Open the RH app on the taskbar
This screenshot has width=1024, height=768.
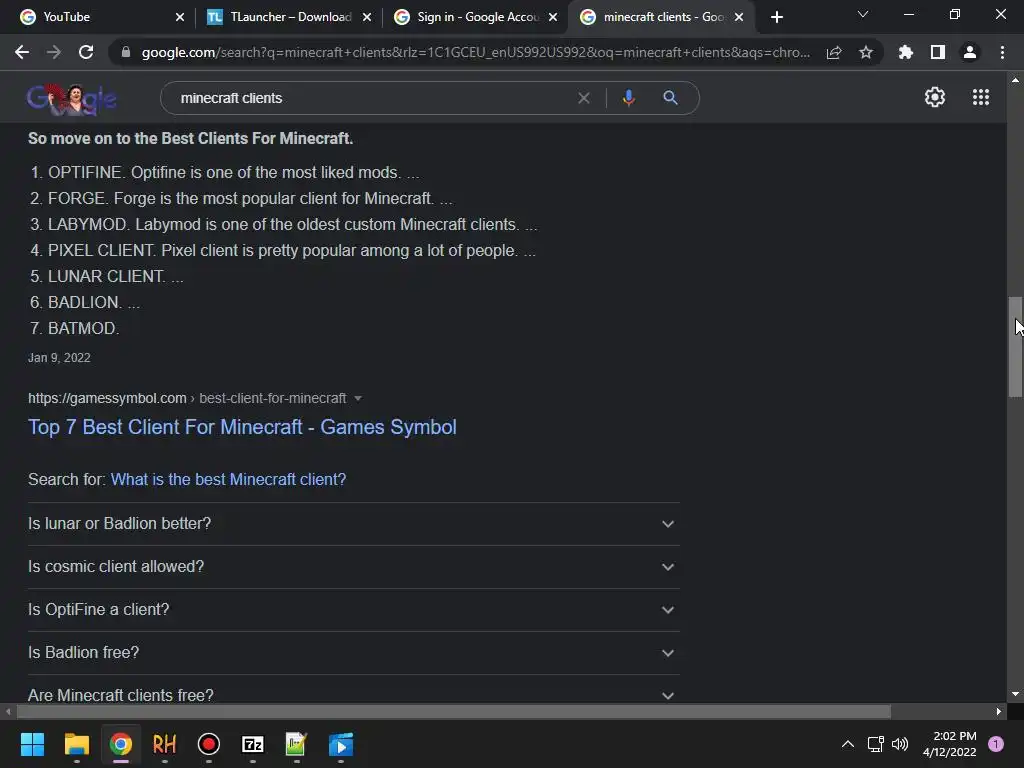click(x=165, y=744)
